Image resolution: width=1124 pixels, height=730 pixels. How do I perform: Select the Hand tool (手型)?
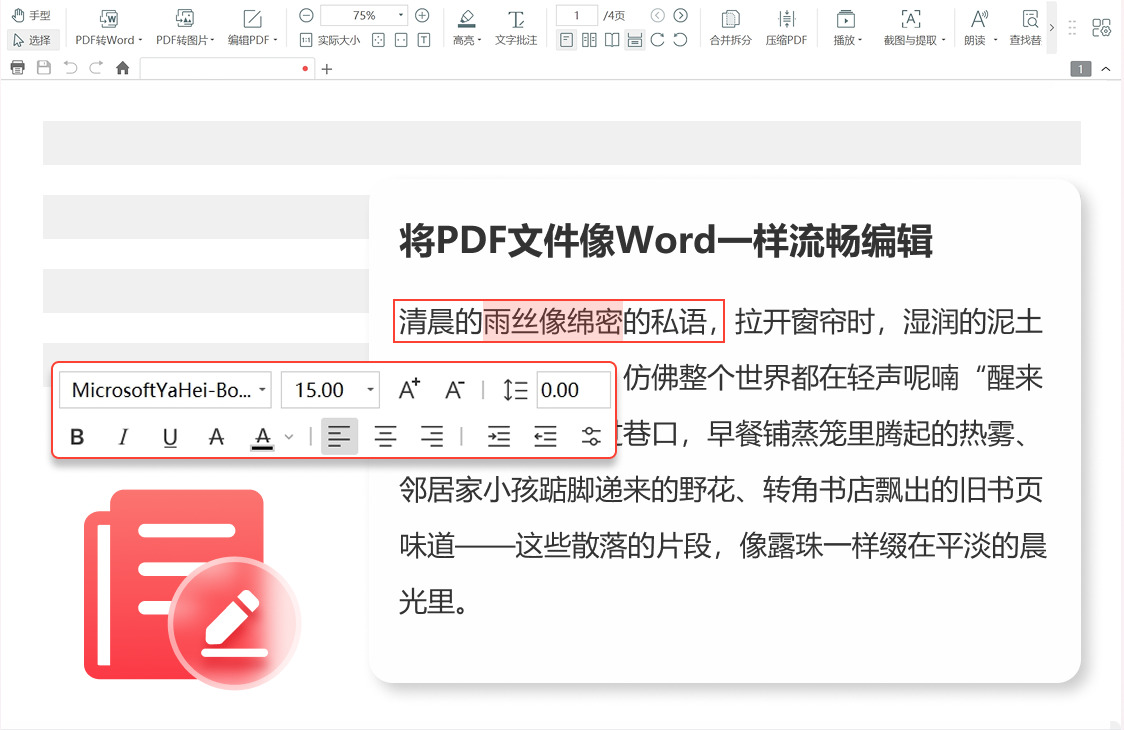tap(32, 15)
